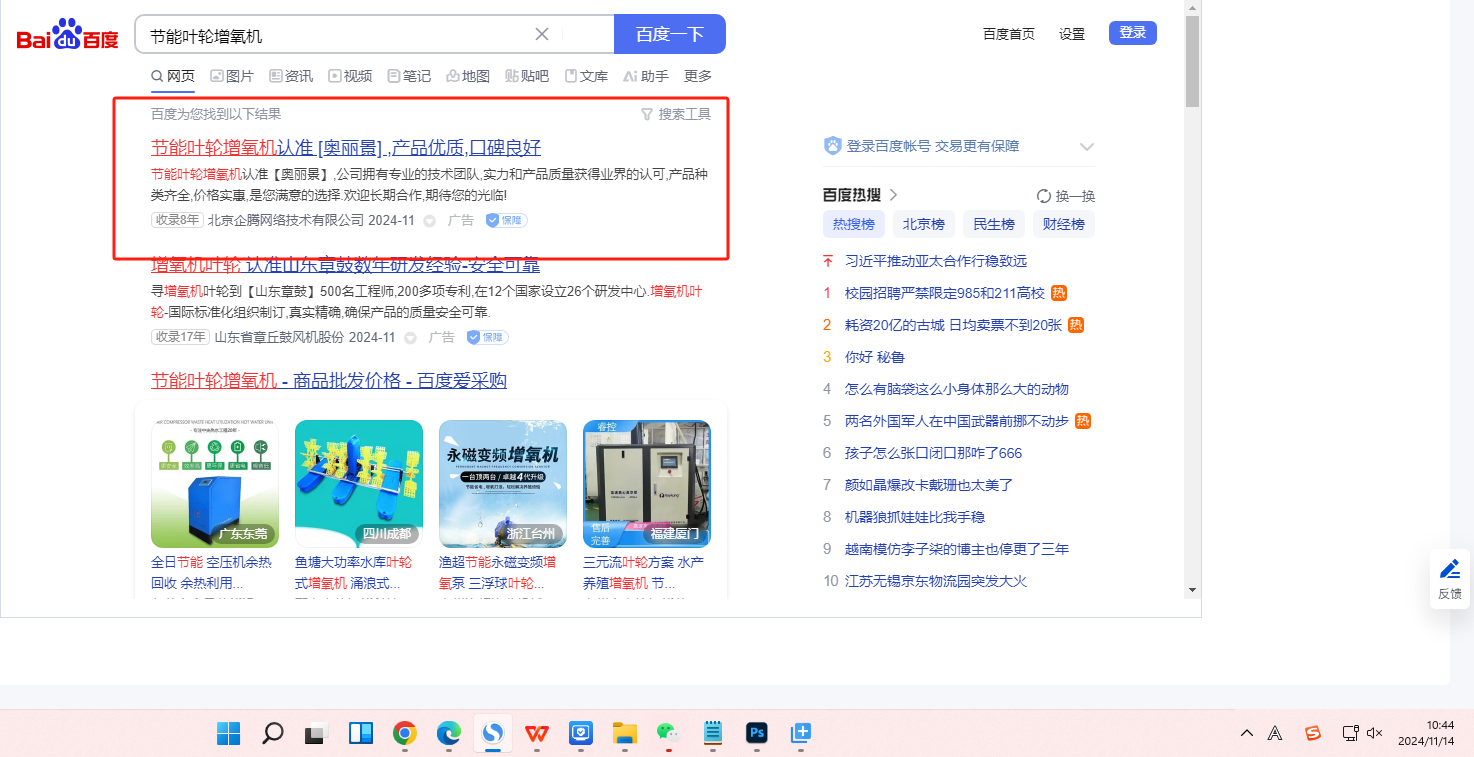Open the 反馈 feedback pencil icon

click(1449, 569)
